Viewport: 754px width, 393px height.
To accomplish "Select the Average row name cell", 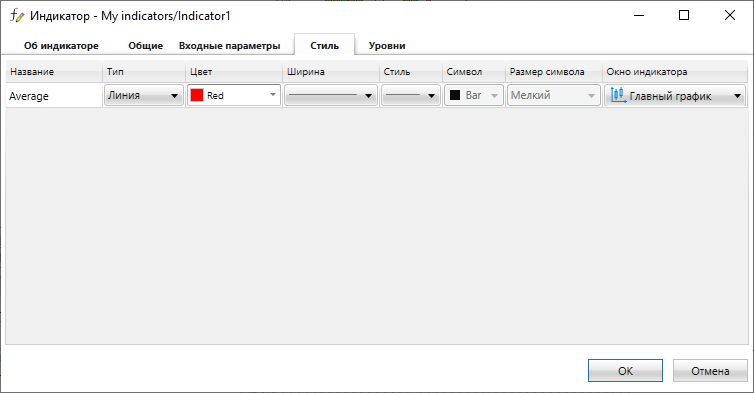I will point(54,95).
